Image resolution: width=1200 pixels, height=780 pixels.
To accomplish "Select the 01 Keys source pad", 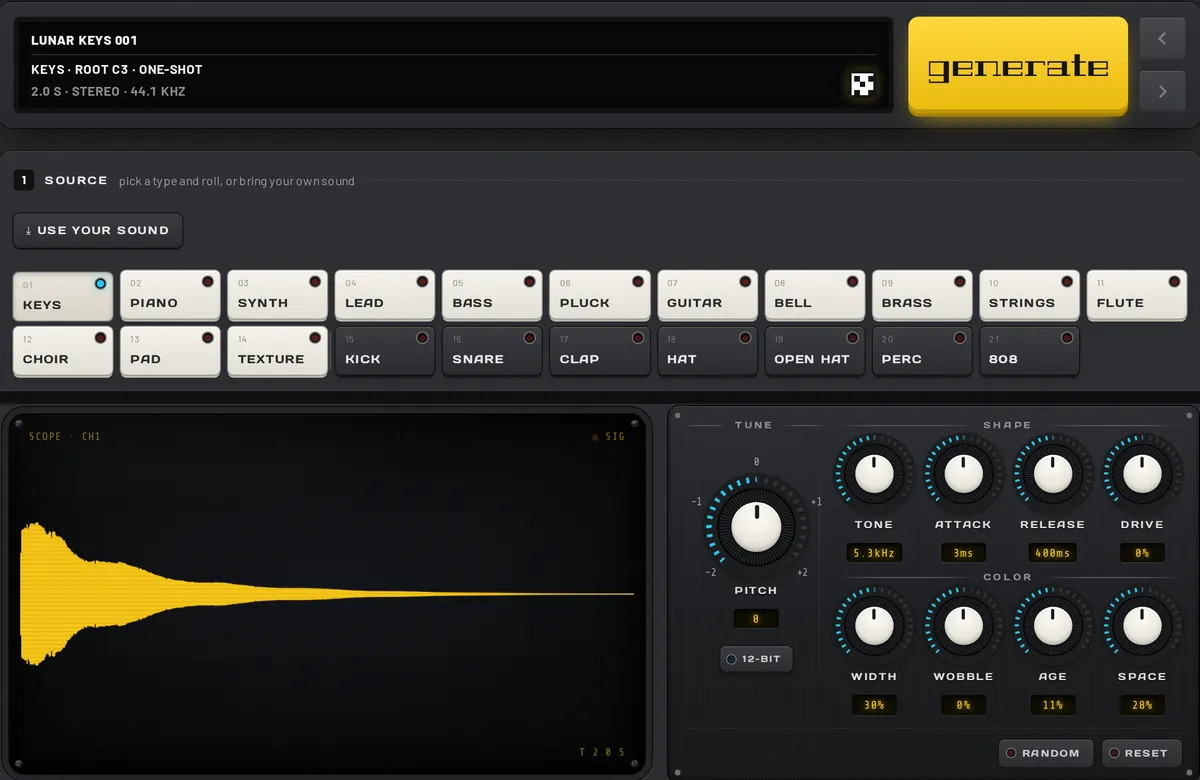I will [x=63, y=296].
